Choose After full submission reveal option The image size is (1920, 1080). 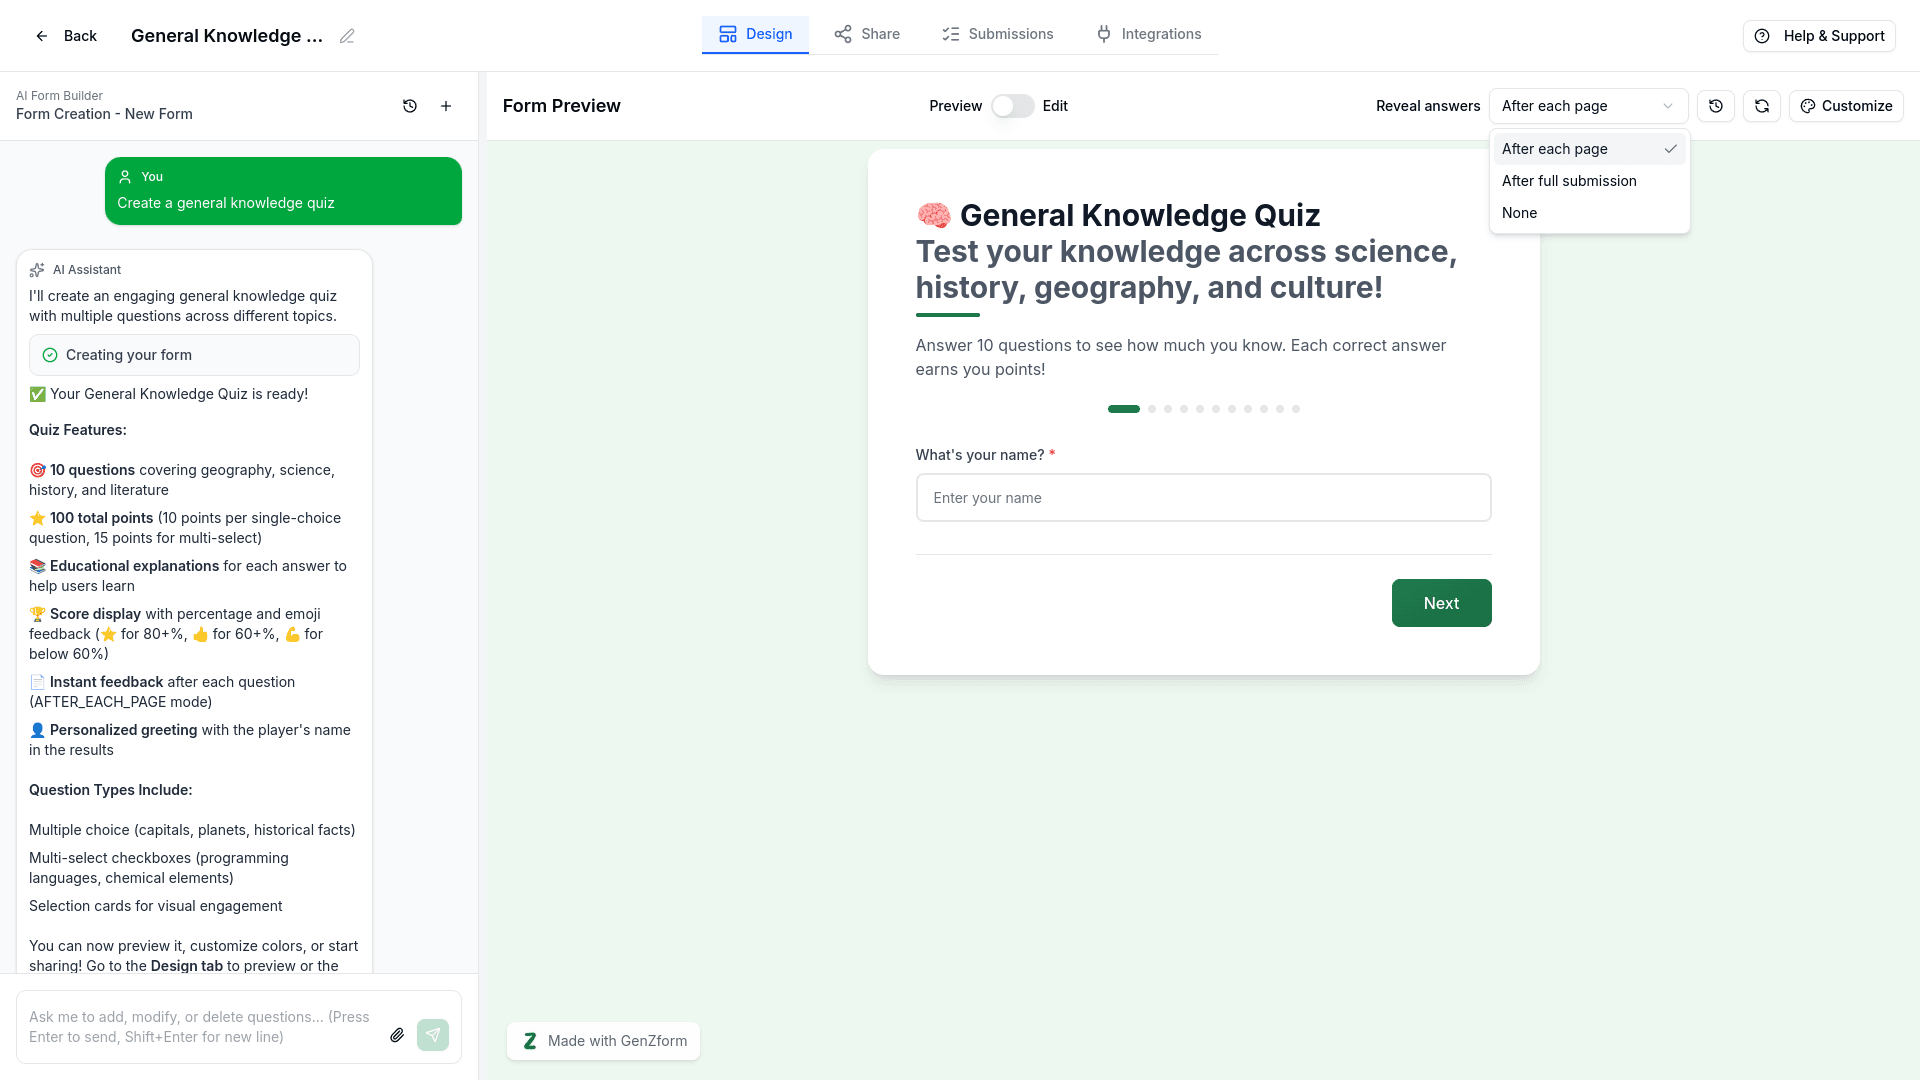(1569, 181)
